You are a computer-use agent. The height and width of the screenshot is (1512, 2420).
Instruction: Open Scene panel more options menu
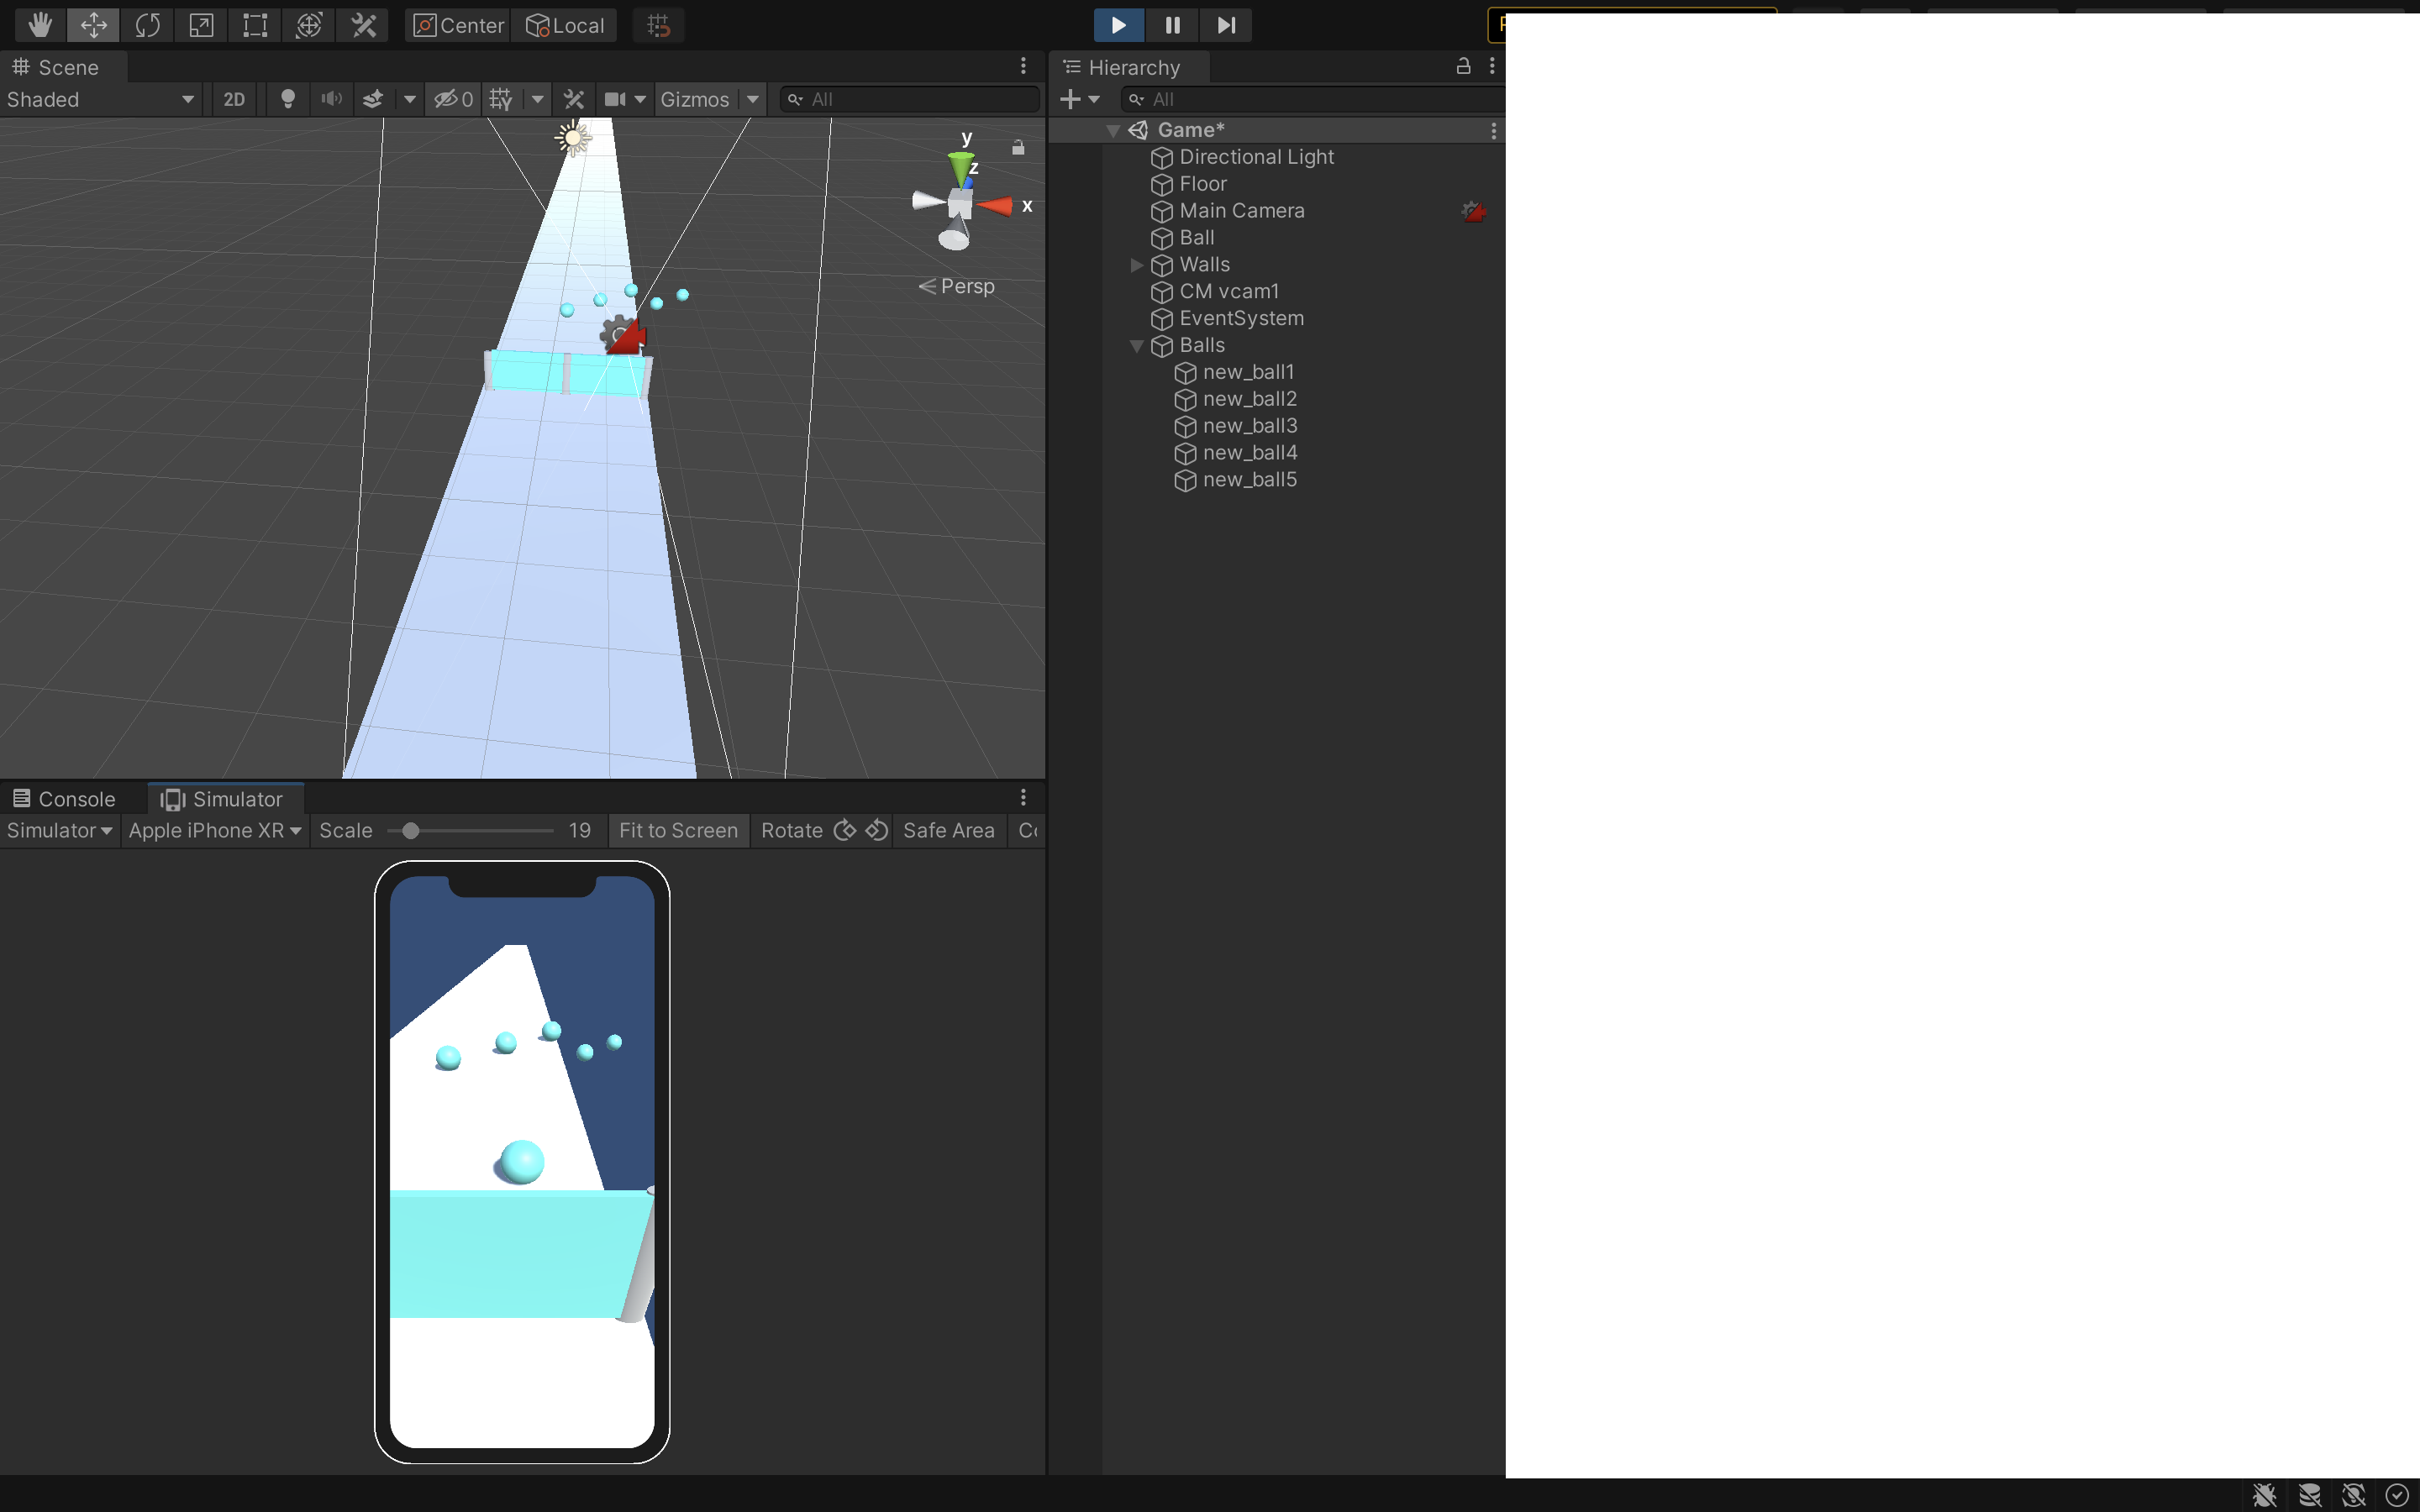click(x=1023, y=66)
